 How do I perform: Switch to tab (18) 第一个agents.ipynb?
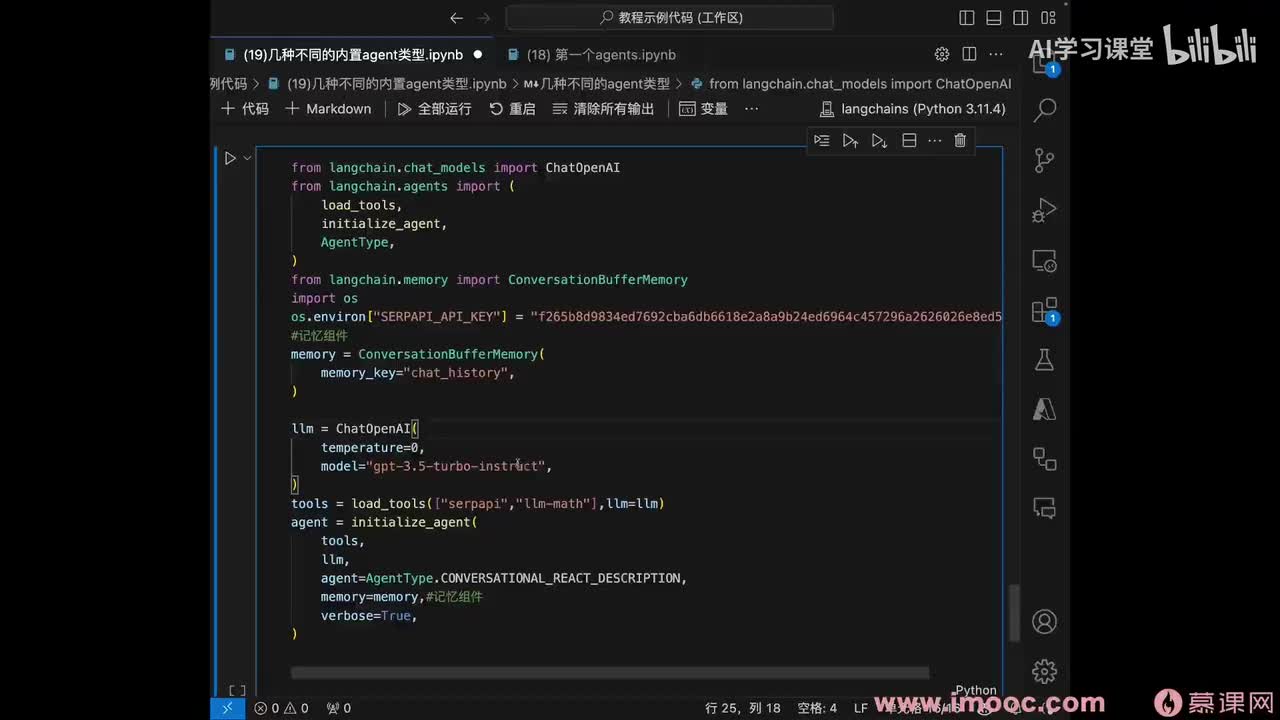[592, 55]
